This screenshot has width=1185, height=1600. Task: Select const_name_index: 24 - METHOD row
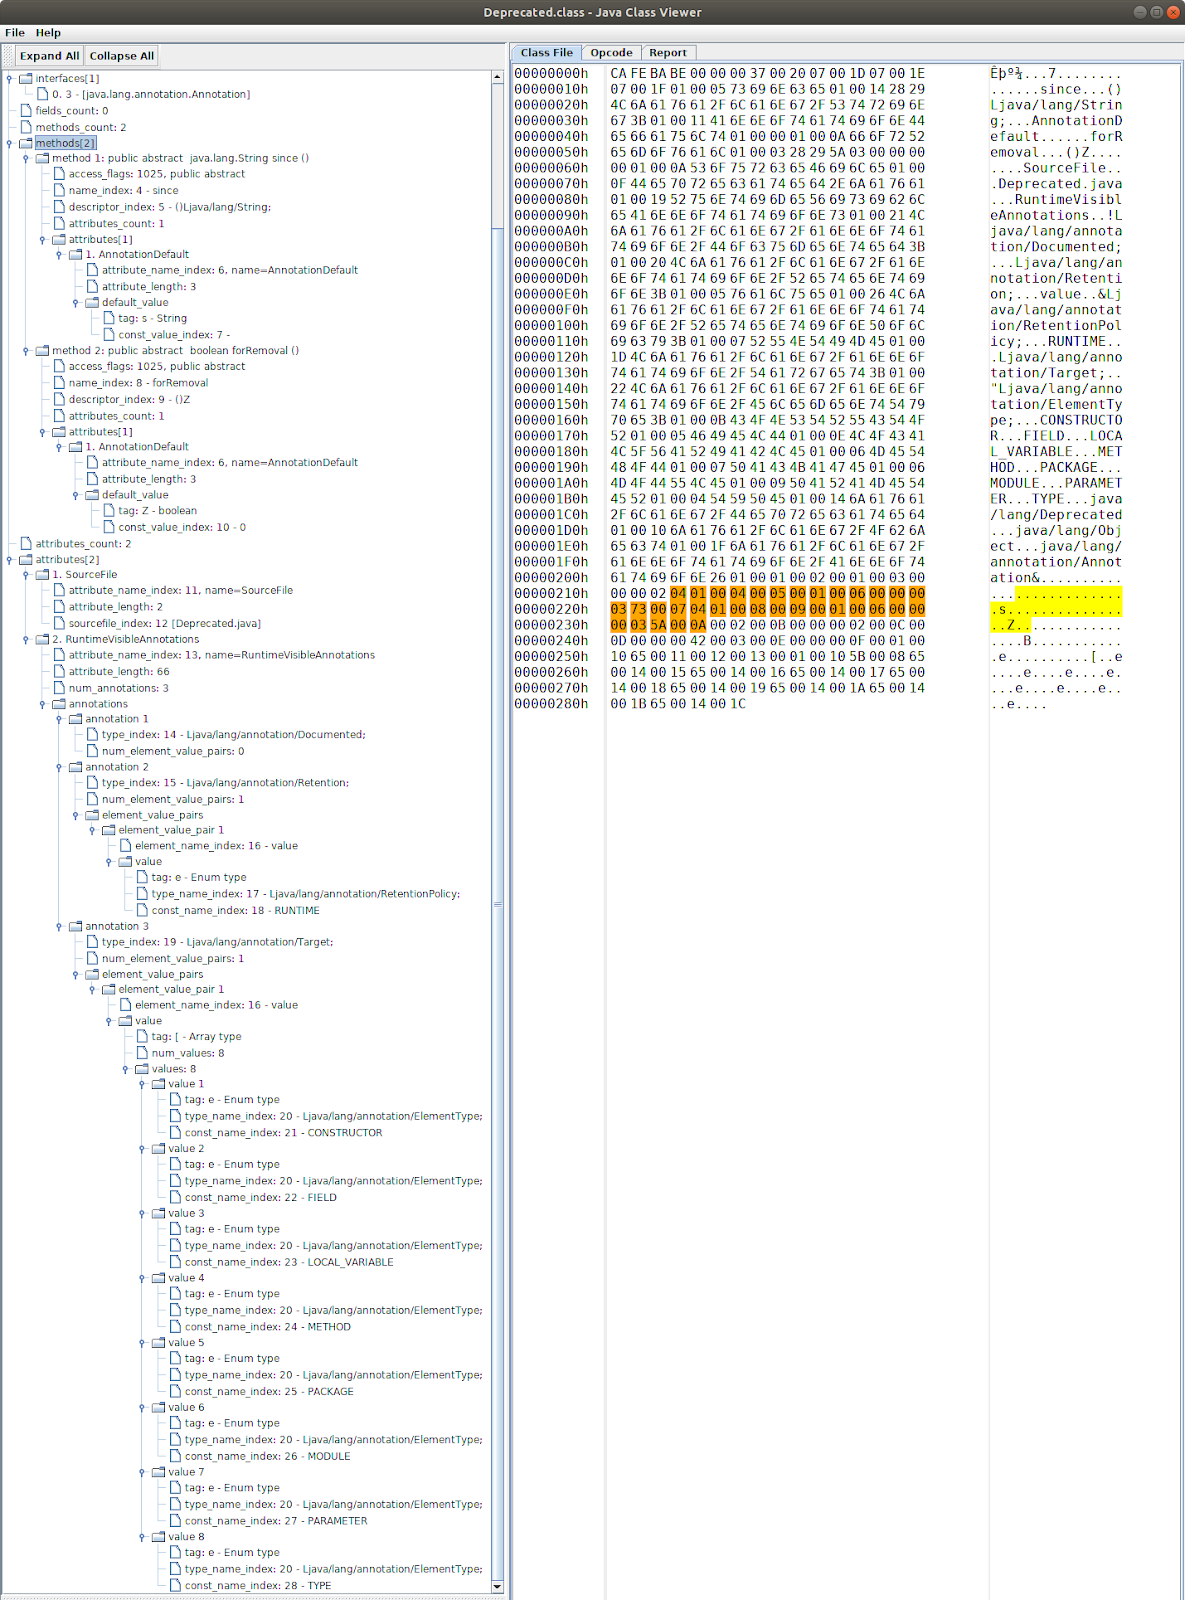[268, 1327]
